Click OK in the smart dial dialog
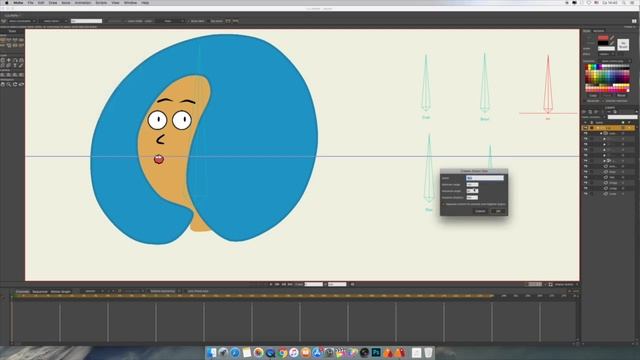This screenshot has width=640, height=360. (x=498, y=211)
